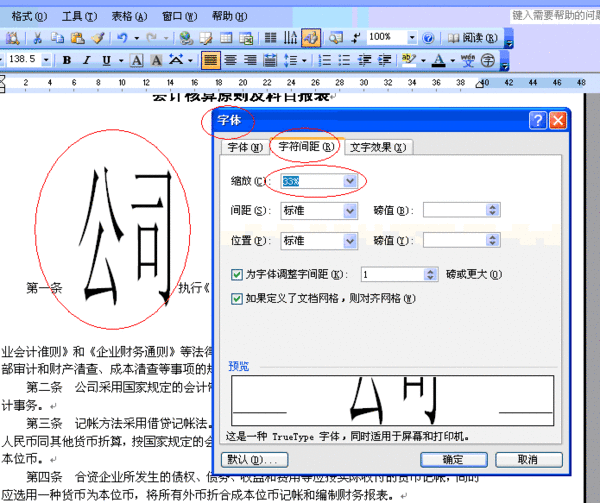
Task: Select Justify alignment button
Action: pos(211,60)
